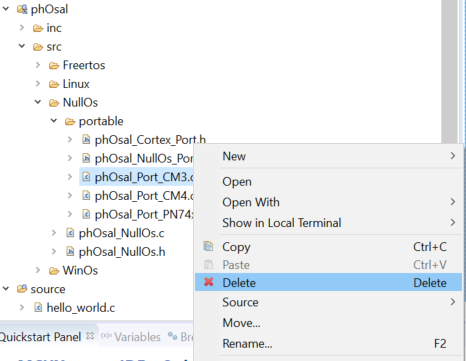
Task: Click the project explorer vertical scrollbar
Action: click(x=449, y=72)
